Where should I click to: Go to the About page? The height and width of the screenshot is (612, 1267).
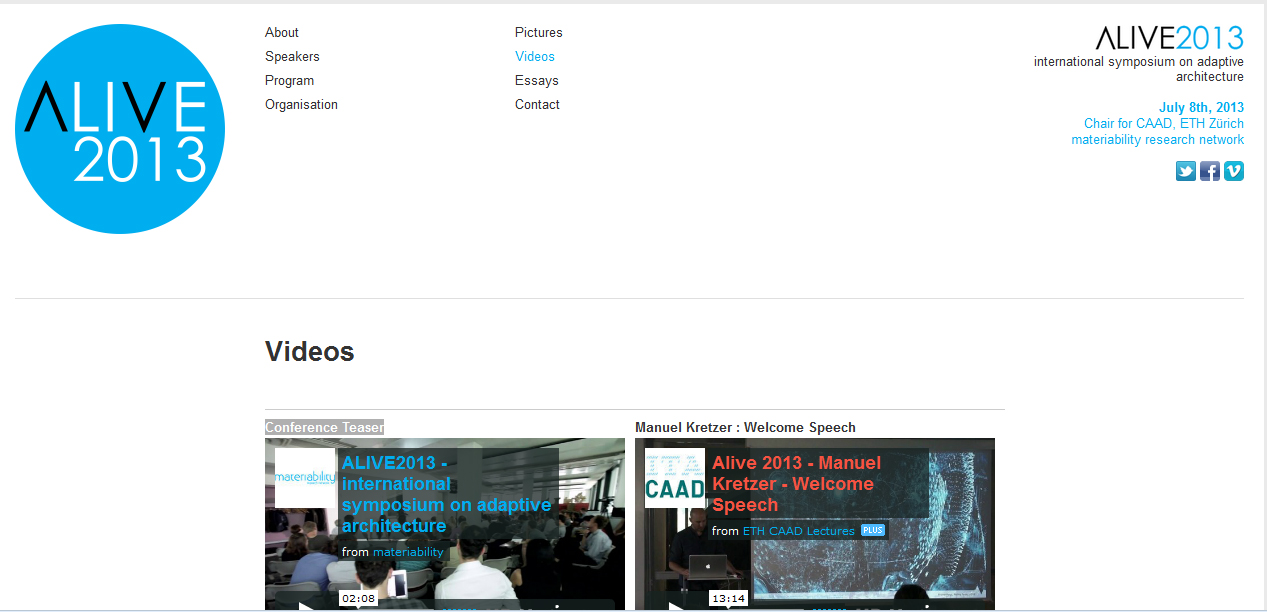pos(282,33)
